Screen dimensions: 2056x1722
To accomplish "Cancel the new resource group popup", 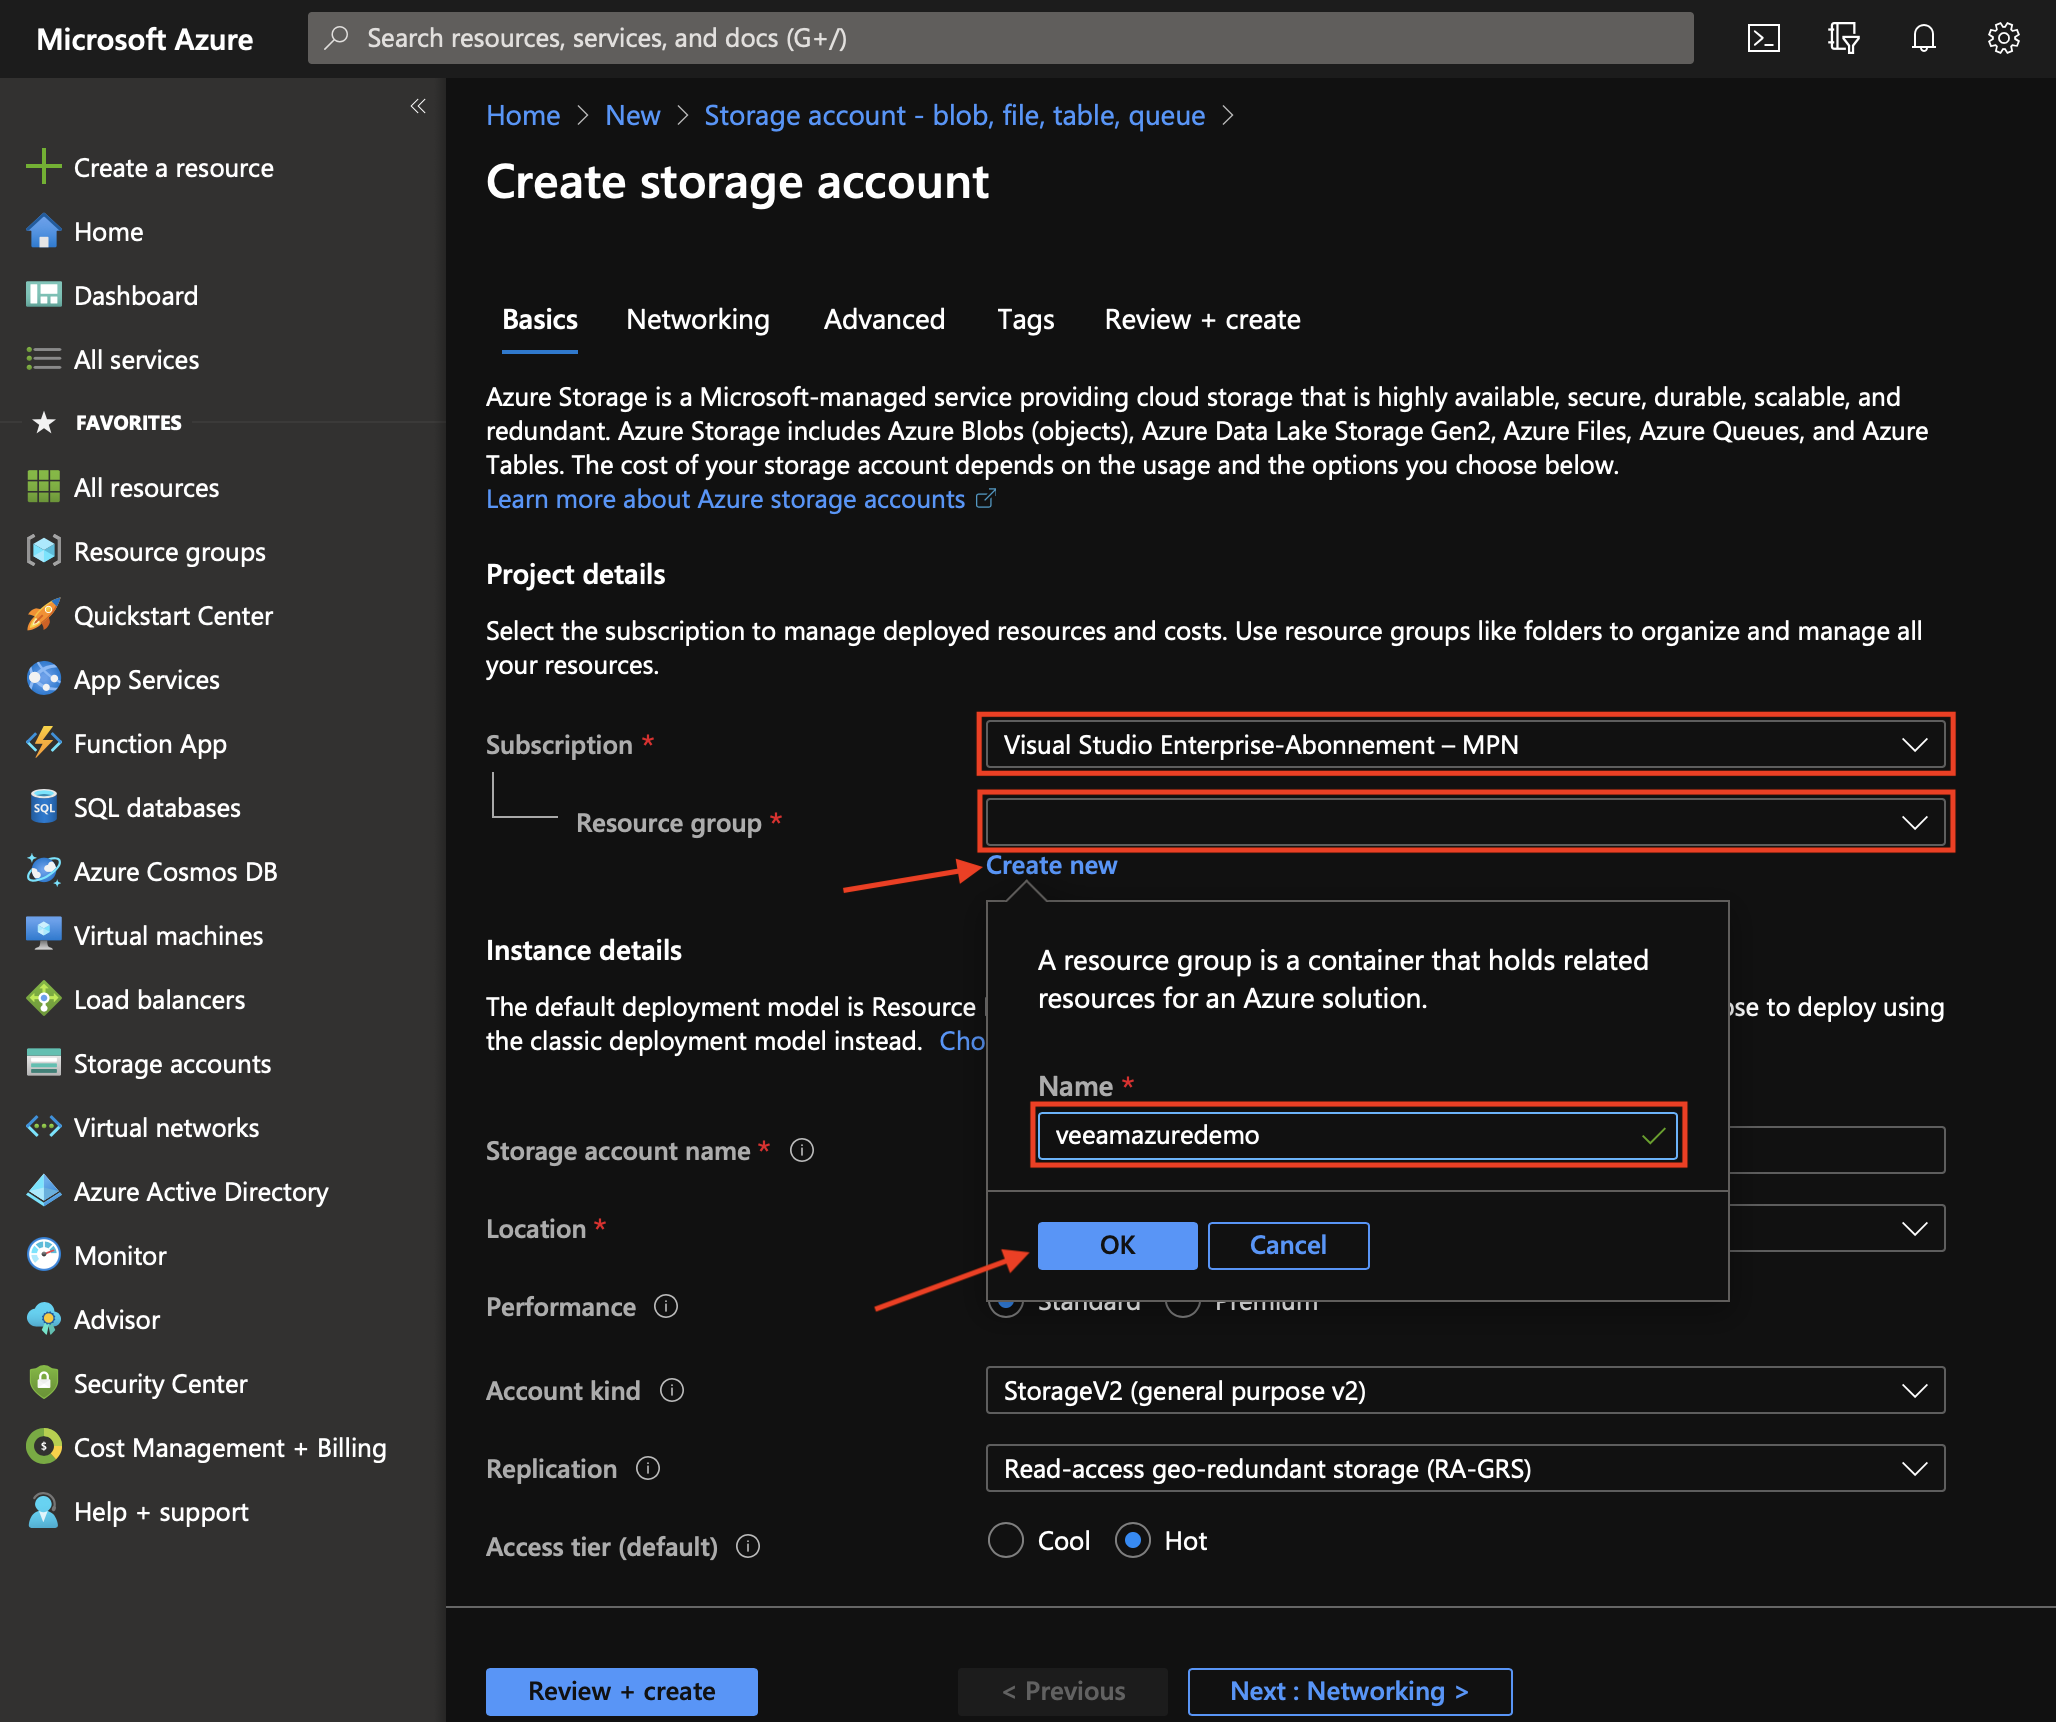I will (1288, 1245).
